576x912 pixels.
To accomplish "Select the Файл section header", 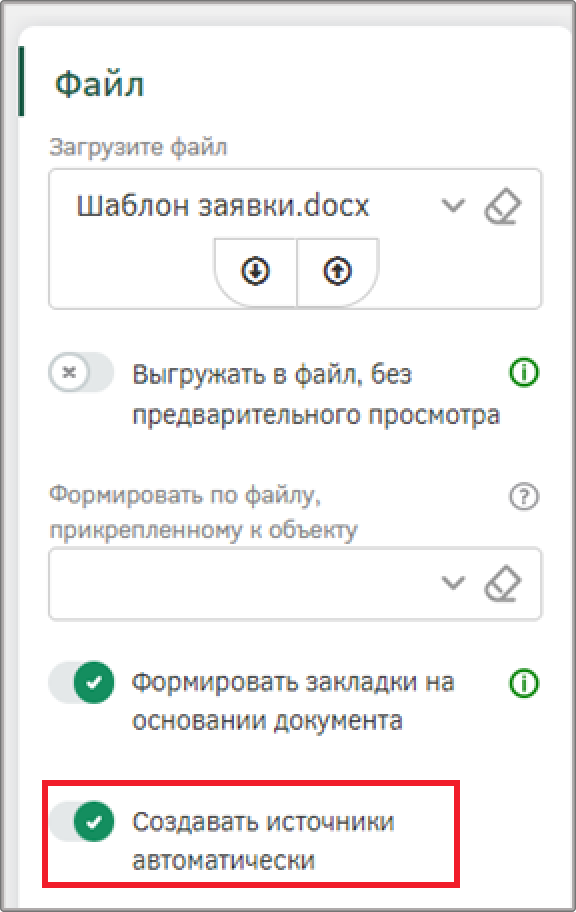I will click(99, 84).
